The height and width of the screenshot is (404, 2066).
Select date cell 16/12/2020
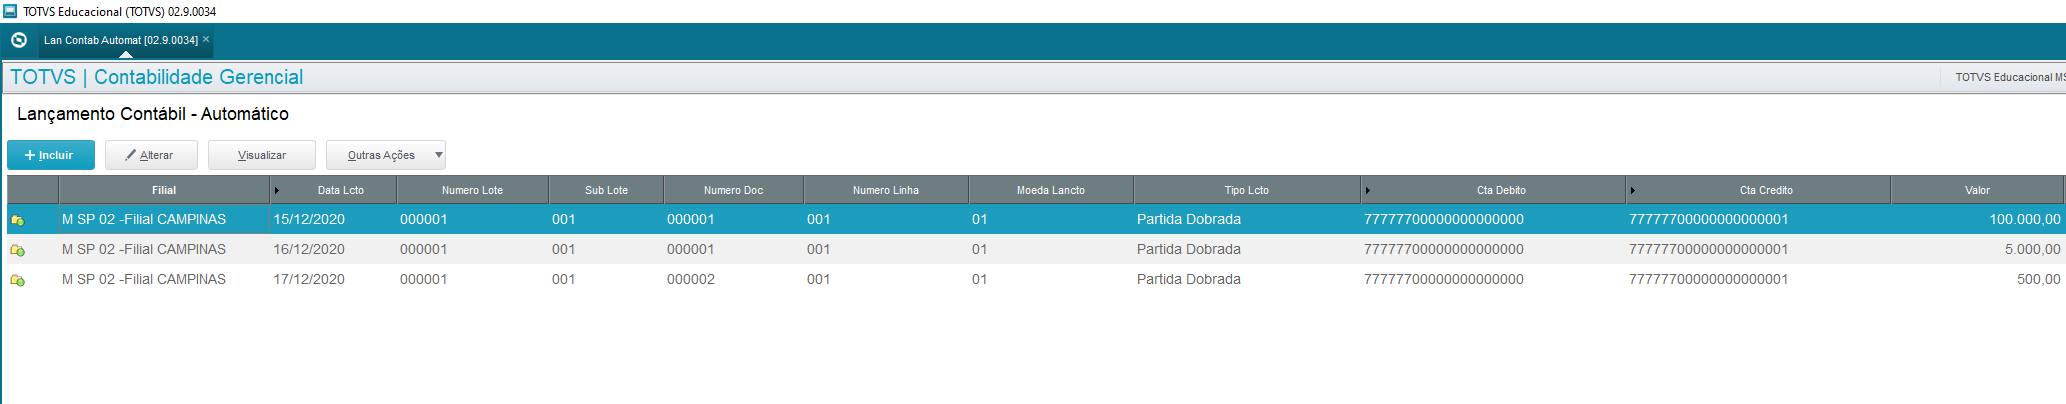click(309, 249)
